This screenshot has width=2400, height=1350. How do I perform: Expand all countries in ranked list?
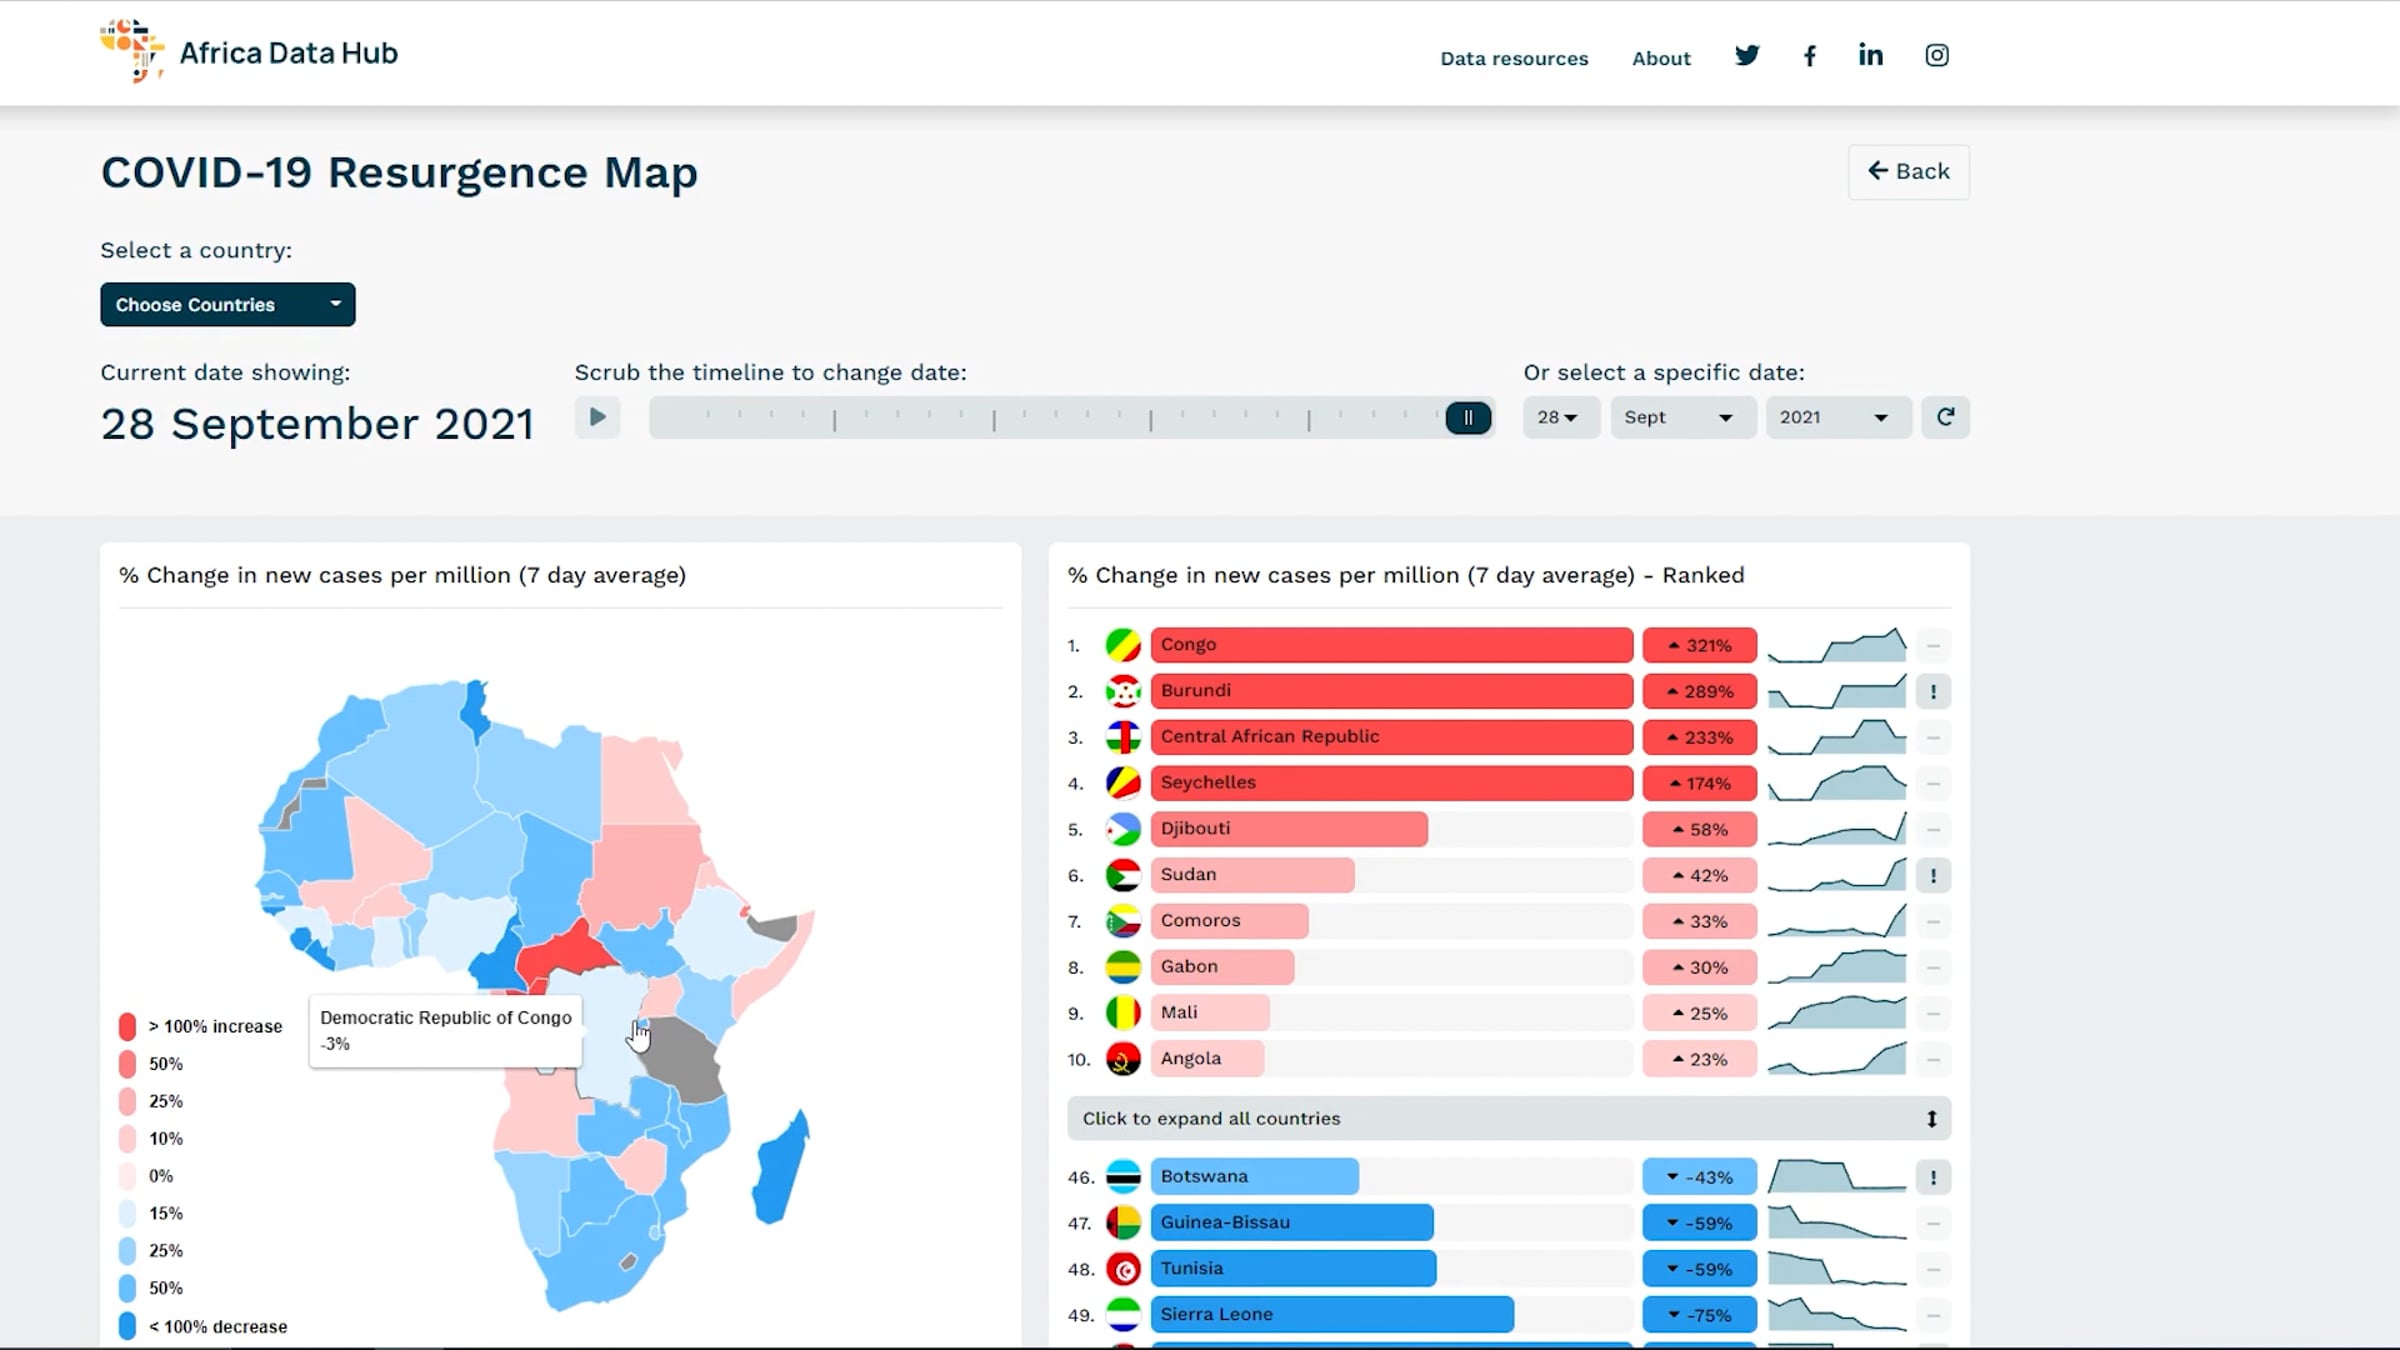pos(1509,1118)
